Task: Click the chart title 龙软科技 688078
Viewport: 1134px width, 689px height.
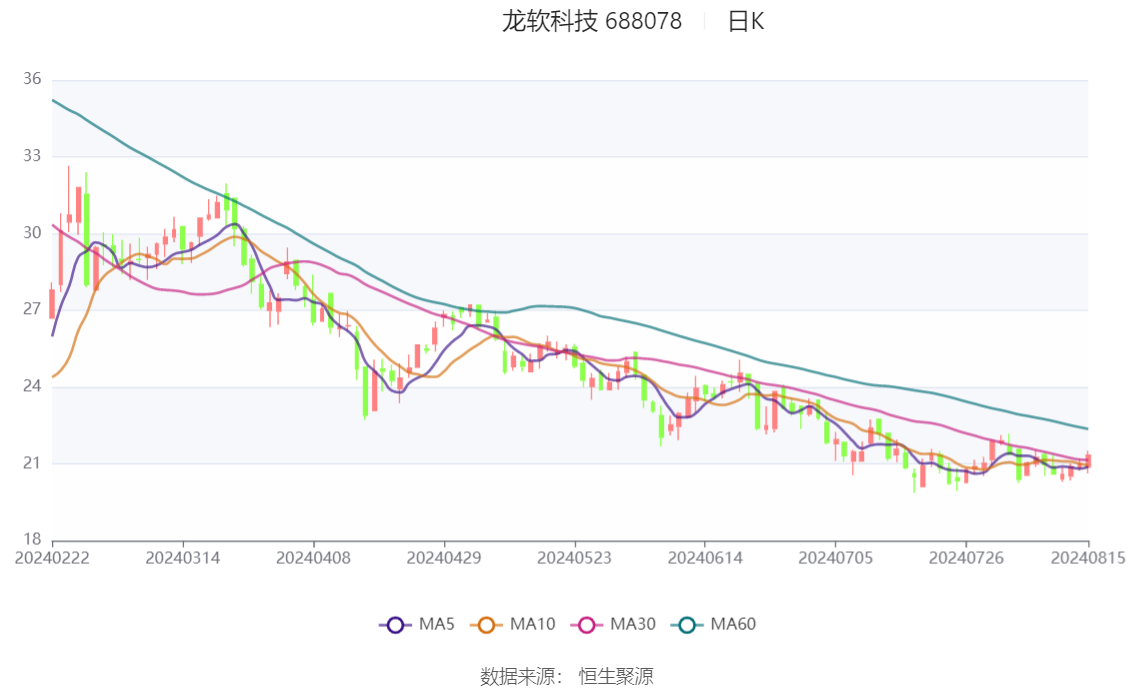Action: point(592,21)
